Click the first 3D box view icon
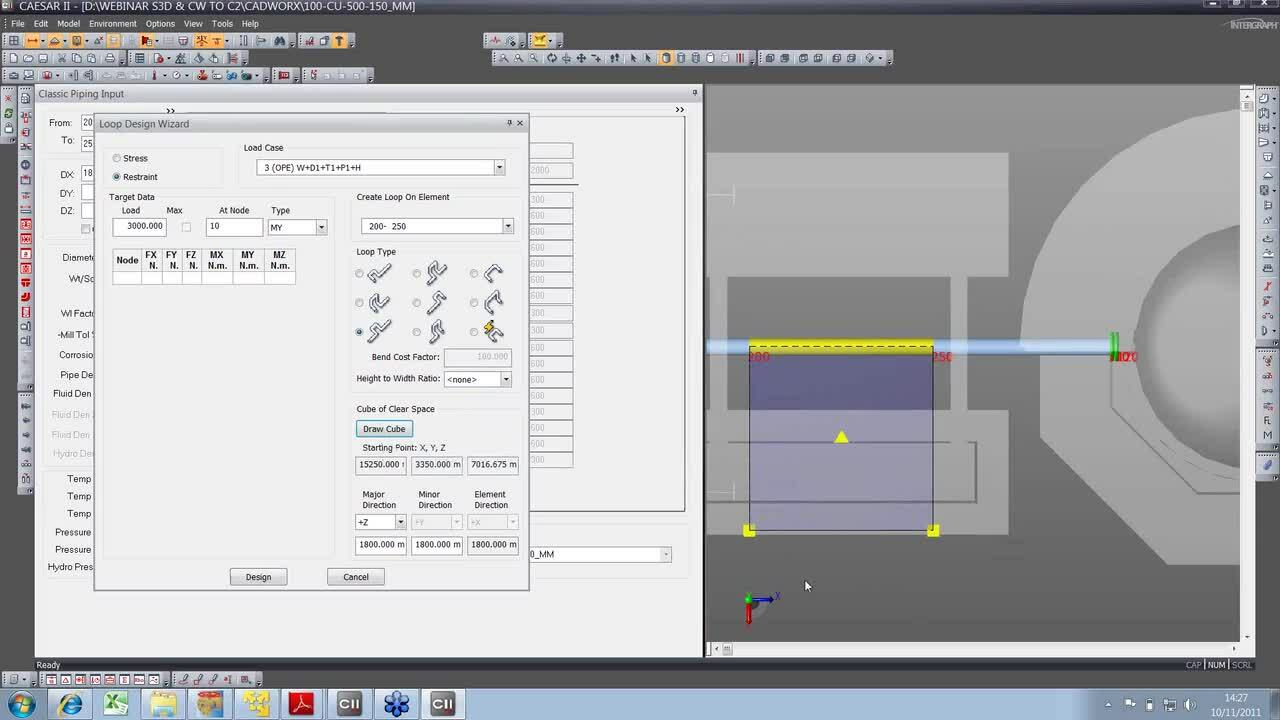Screen dimensions: 1280x720 point(770,58)
